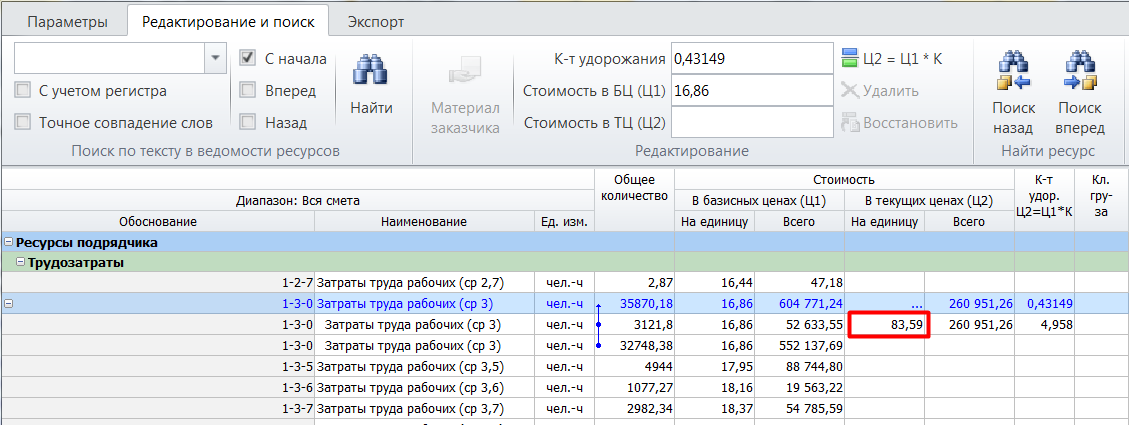The width and height of the screenshot is (1129, 425).
Task: Enable the Вперед checkbox
Action: click(x=248, y=91)
